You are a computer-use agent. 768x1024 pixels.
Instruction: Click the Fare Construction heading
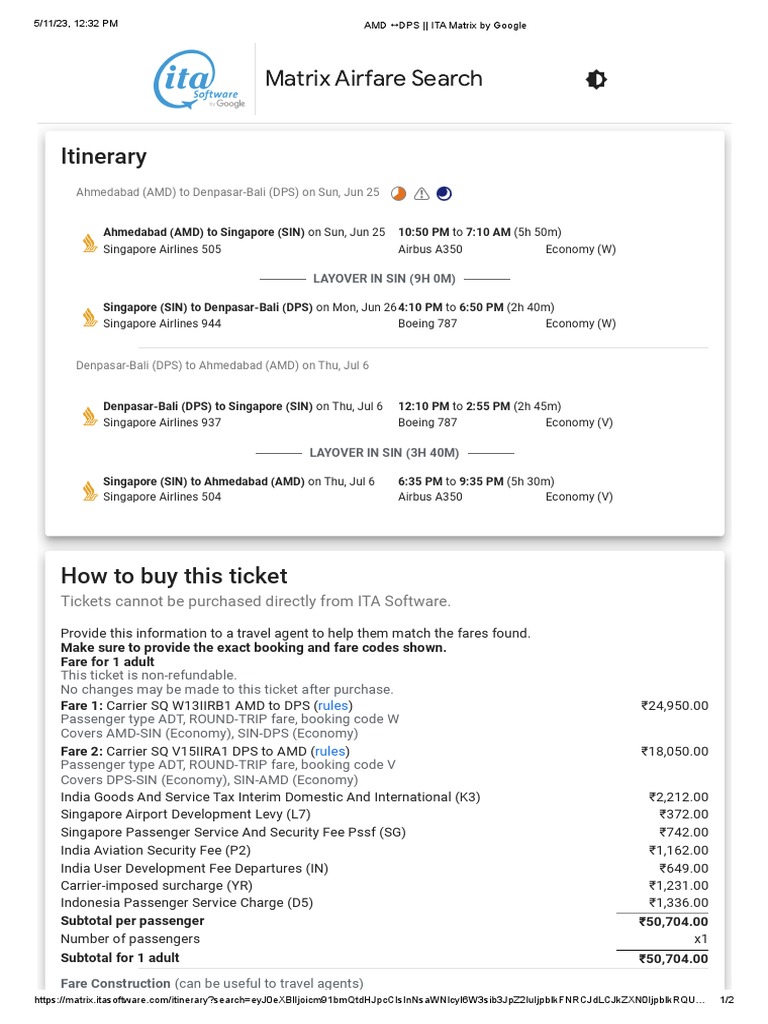click(x=116, y=983)
